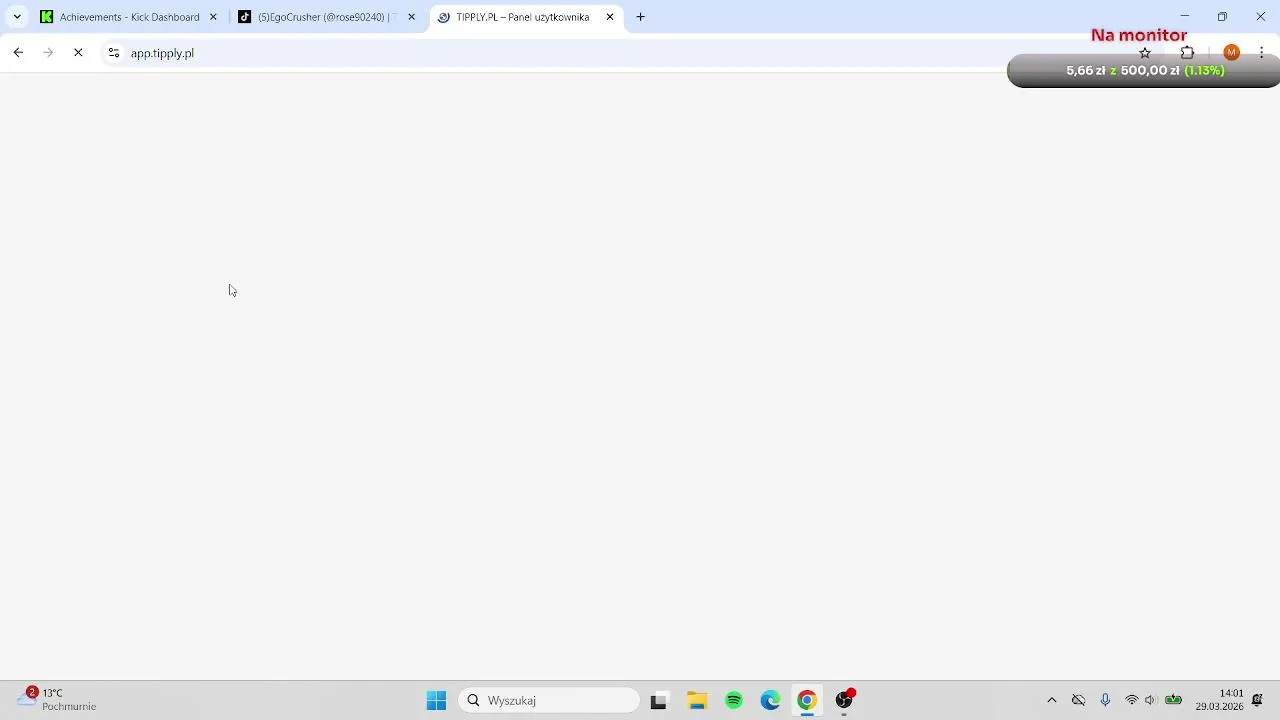The width and height of the screenshot is (1280, 720).
Task: Open the OBS Studio taskbar icon
Action: [x=844, y=701]
